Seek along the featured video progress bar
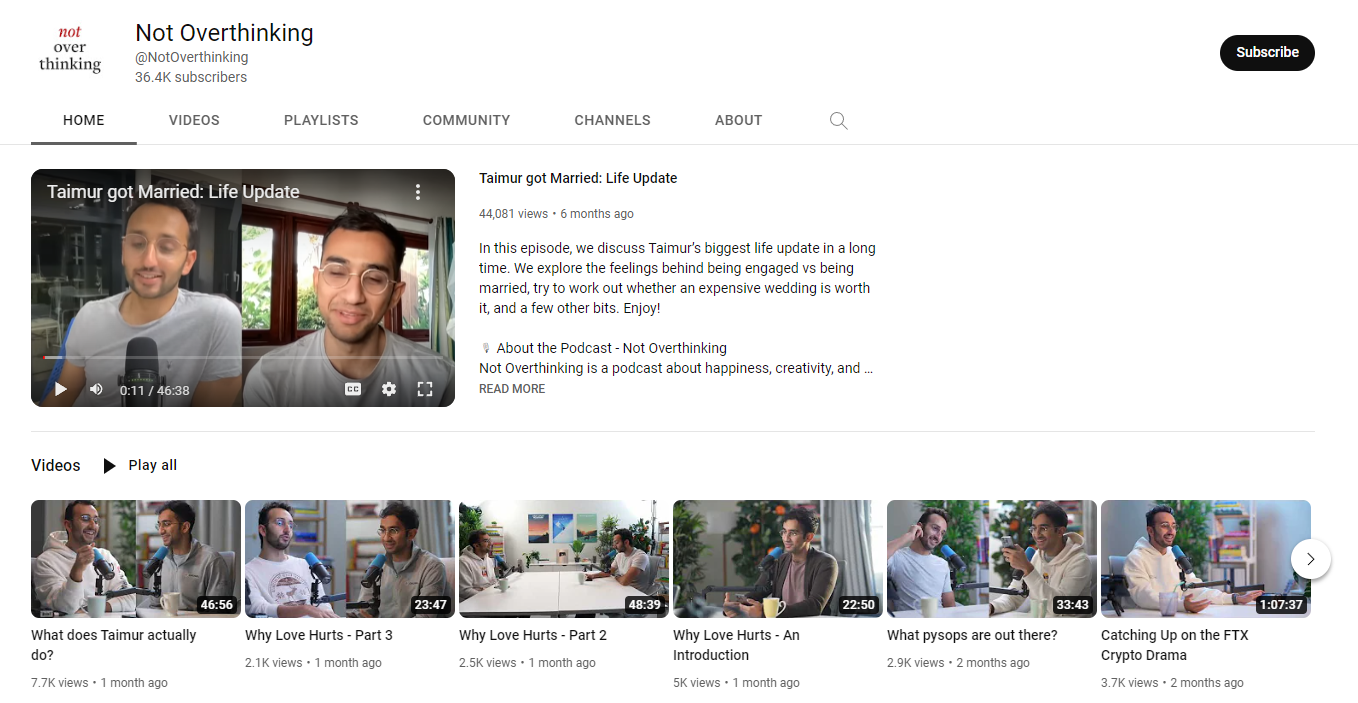The image size is (1358, 703). tap(243, 357)
